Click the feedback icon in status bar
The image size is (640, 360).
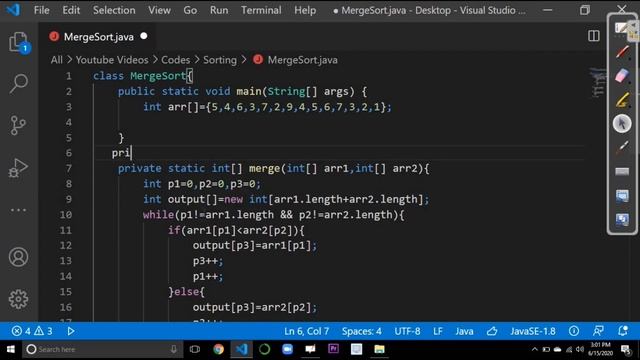tap(598, 331)
